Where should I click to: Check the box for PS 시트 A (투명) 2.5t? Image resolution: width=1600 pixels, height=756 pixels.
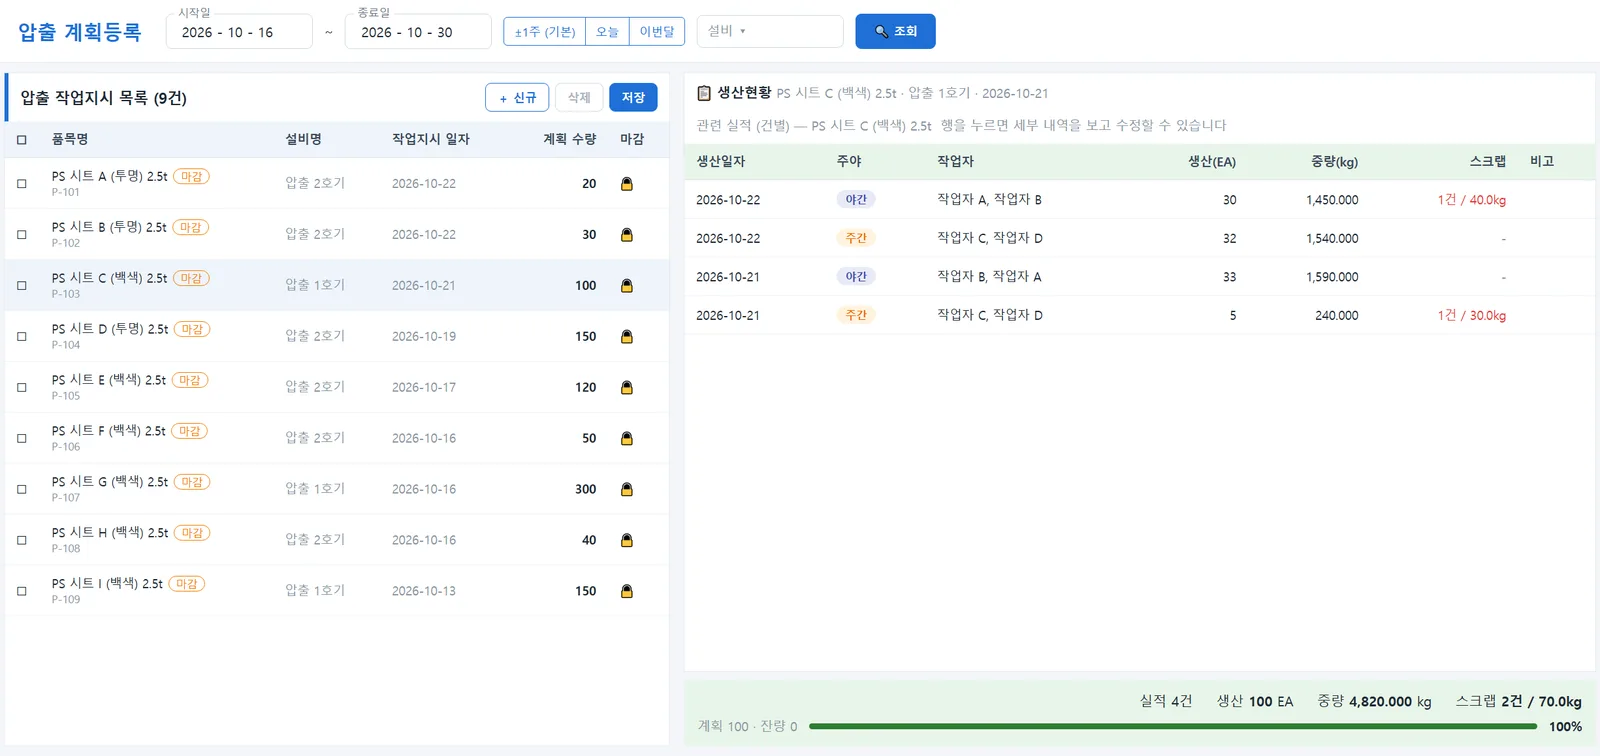(22, 184)
